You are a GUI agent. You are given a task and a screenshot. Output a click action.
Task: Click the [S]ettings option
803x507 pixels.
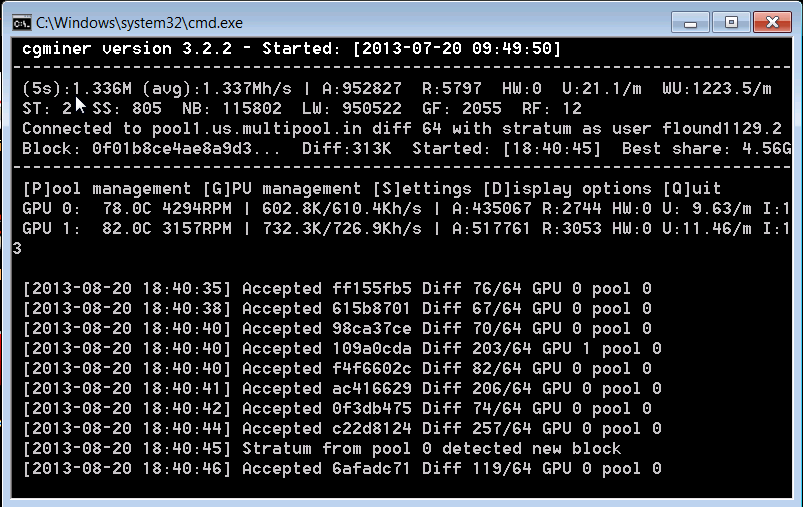[421, 188]
